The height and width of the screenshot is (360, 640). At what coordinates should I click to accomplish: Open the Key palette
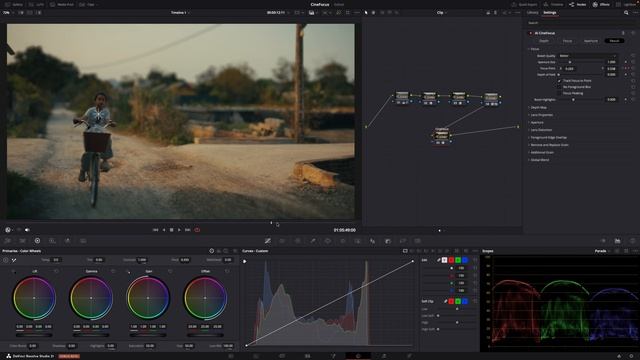pos(388,241)
